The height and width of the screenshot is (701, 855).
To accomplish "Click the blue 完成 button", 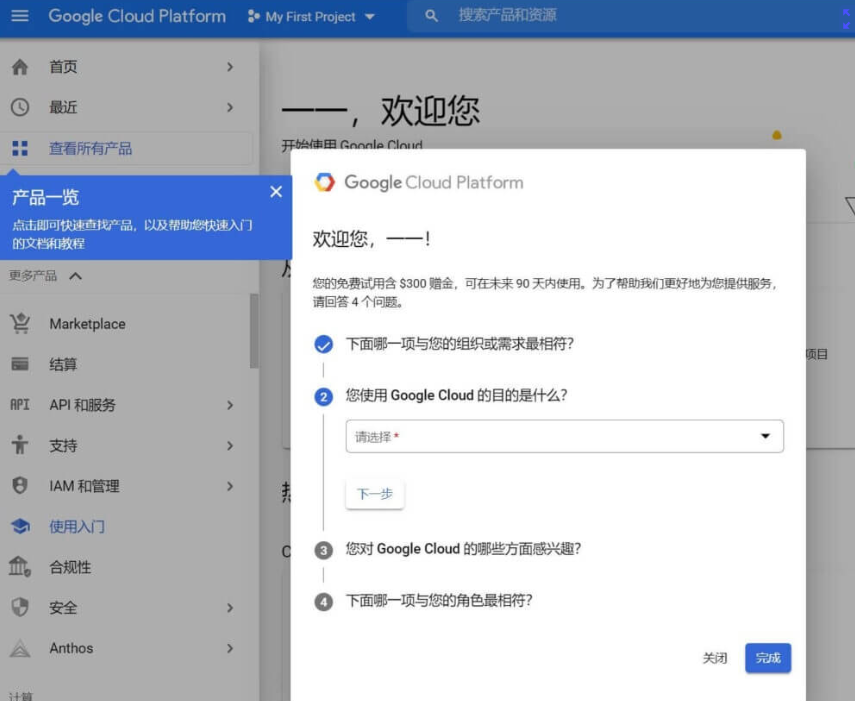I will (x=768, y=658).
